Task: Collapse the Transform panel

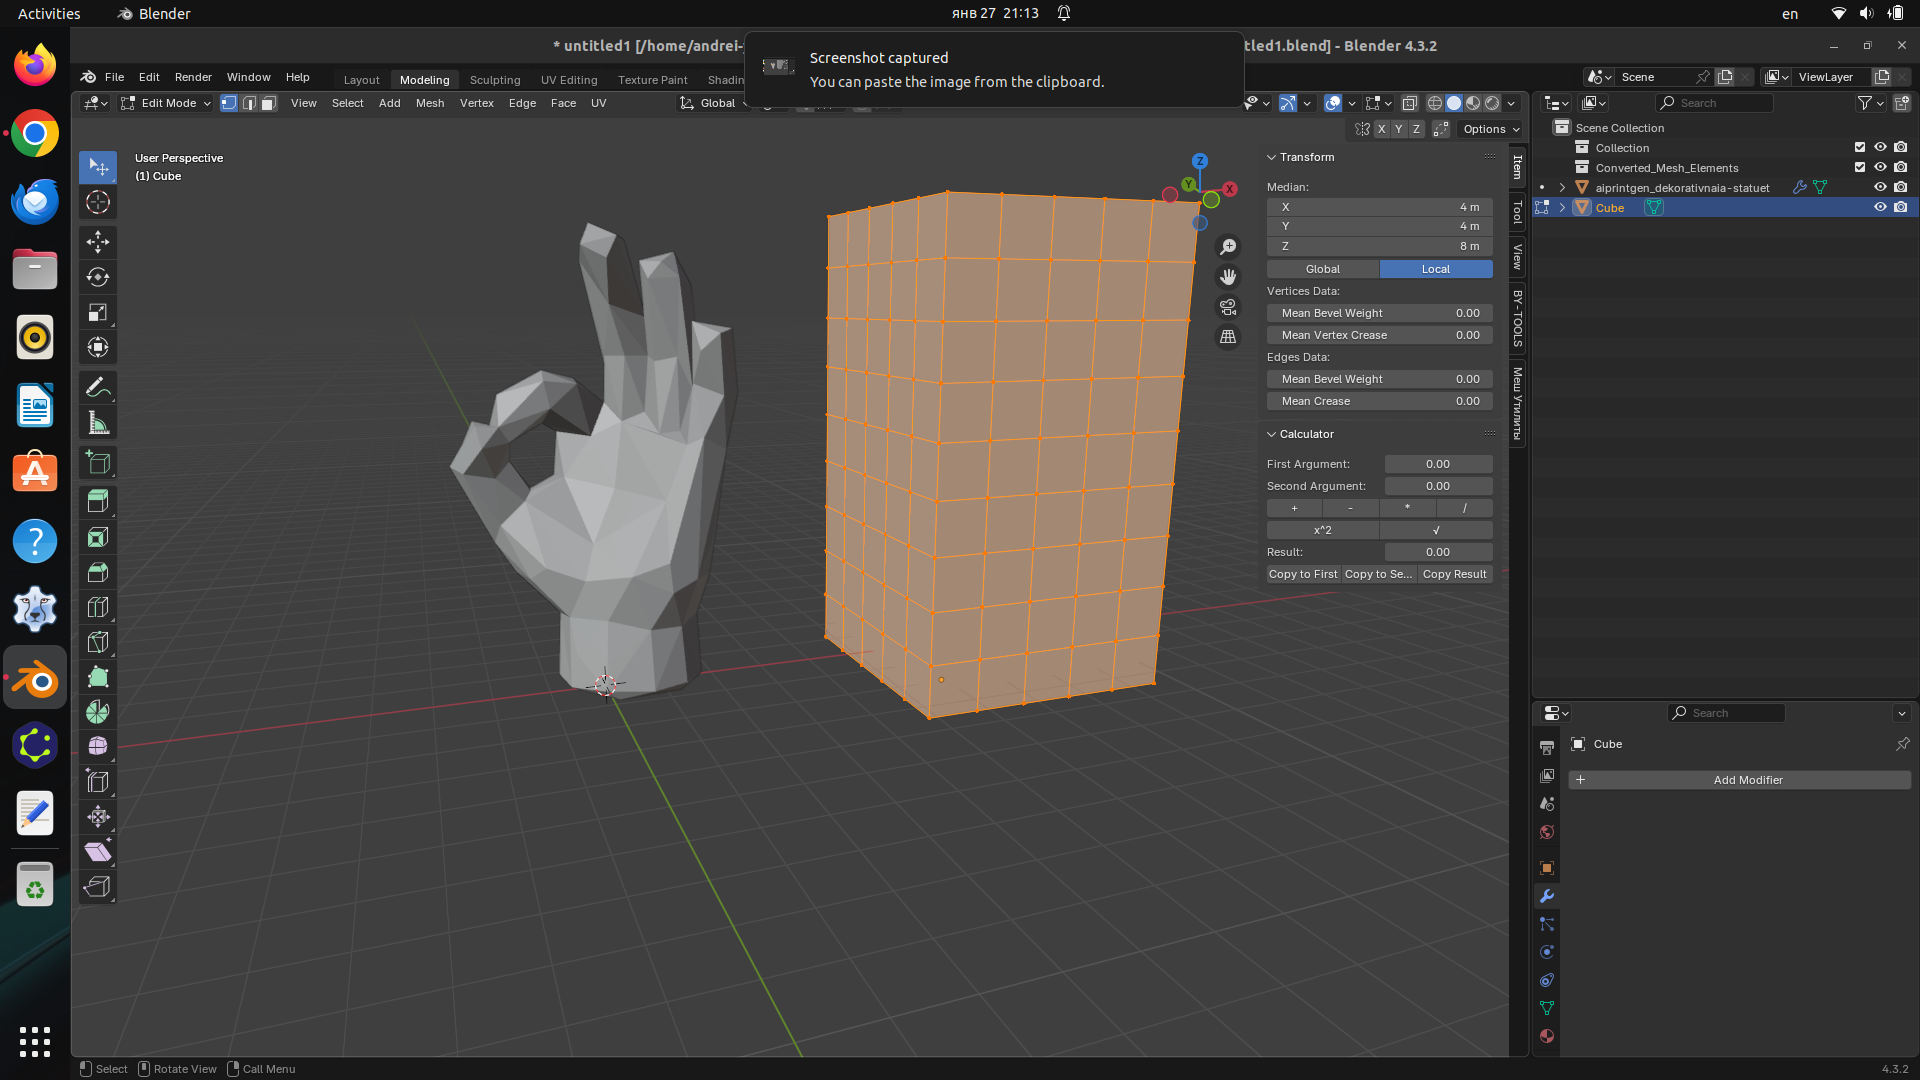Action: [1272, 157]
